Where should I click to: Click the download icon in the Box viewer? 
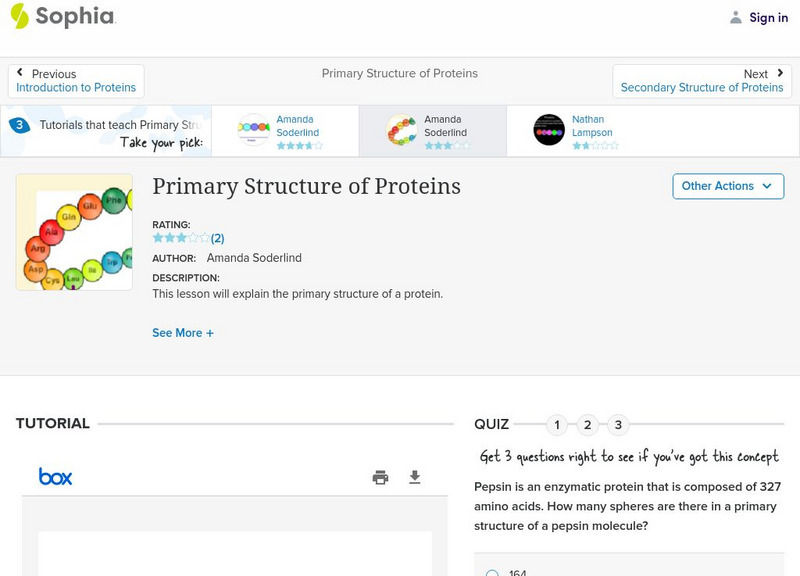click(415, 478)
